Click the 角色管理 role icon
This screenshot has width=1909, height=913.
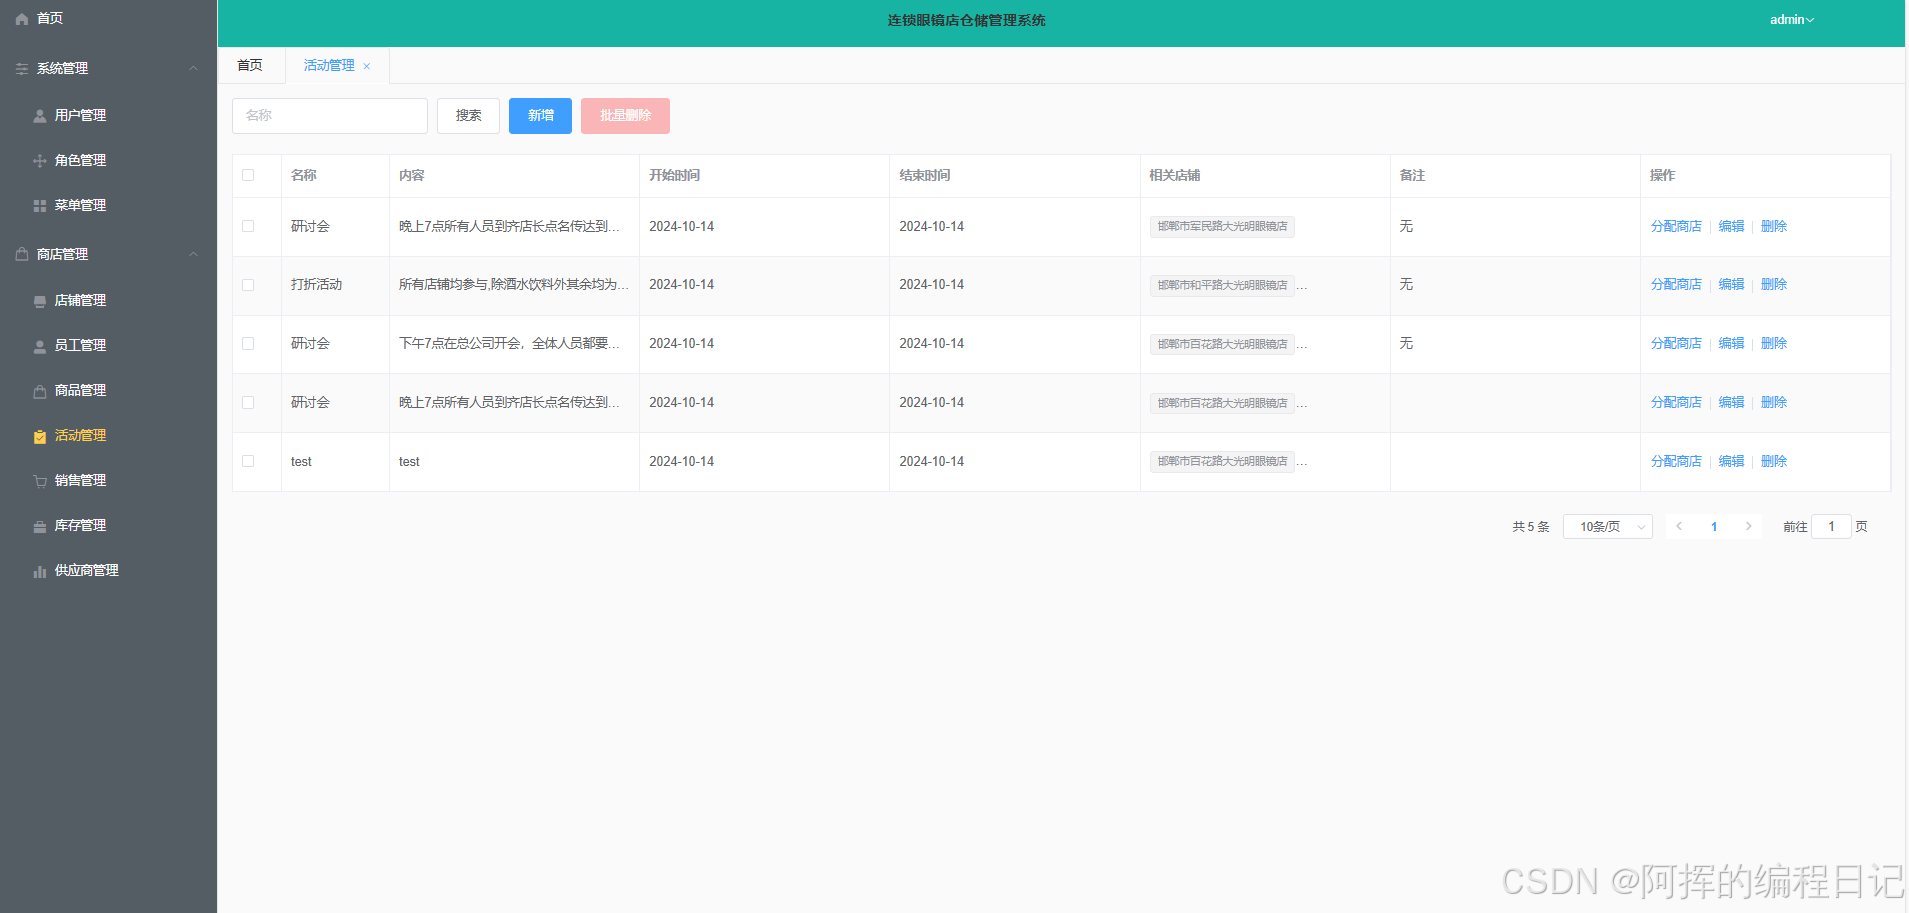(40, 161)
